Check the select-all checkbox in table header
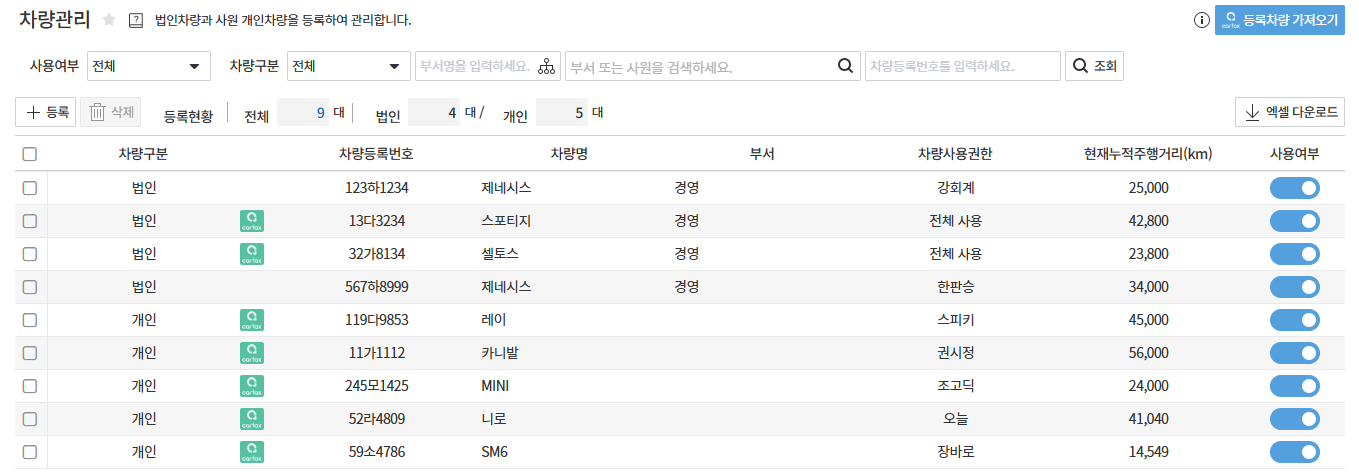Viewport: 1359px width, 476px height. 30,154
